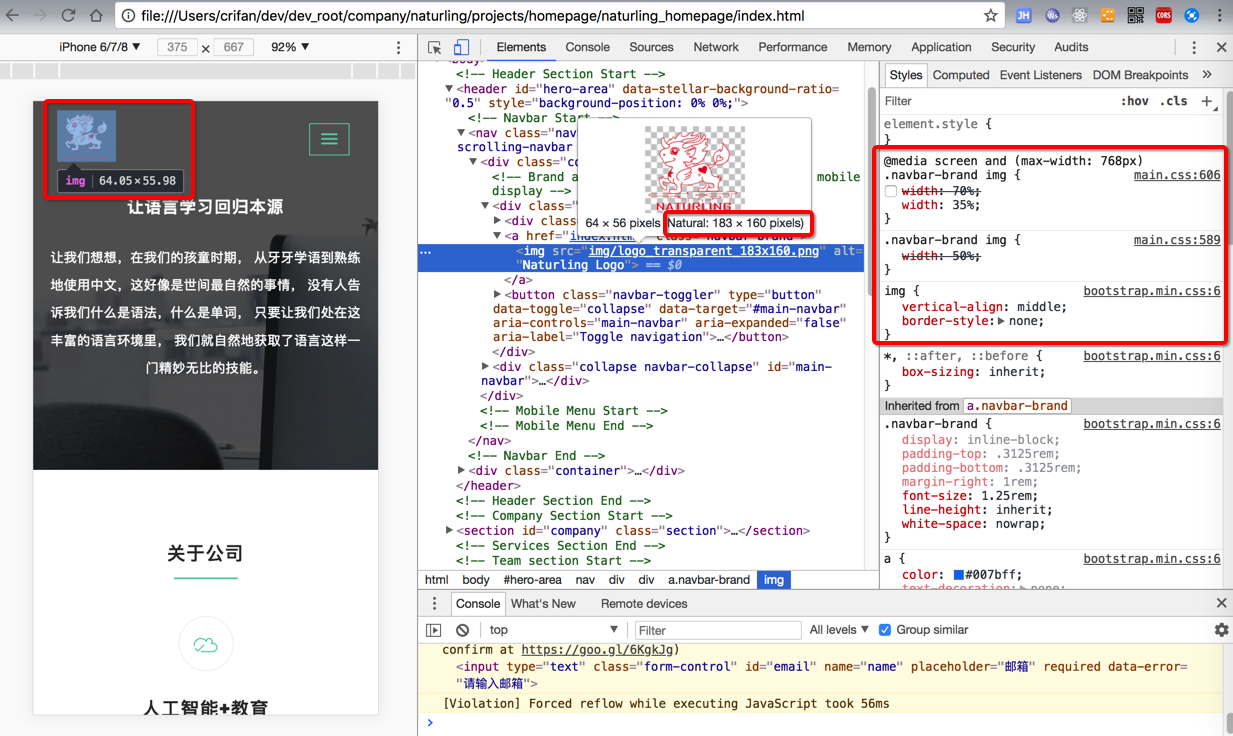The image size is (1233, 736).
Task: Open the All levels log dropdown
Action: tap(839, 630)
